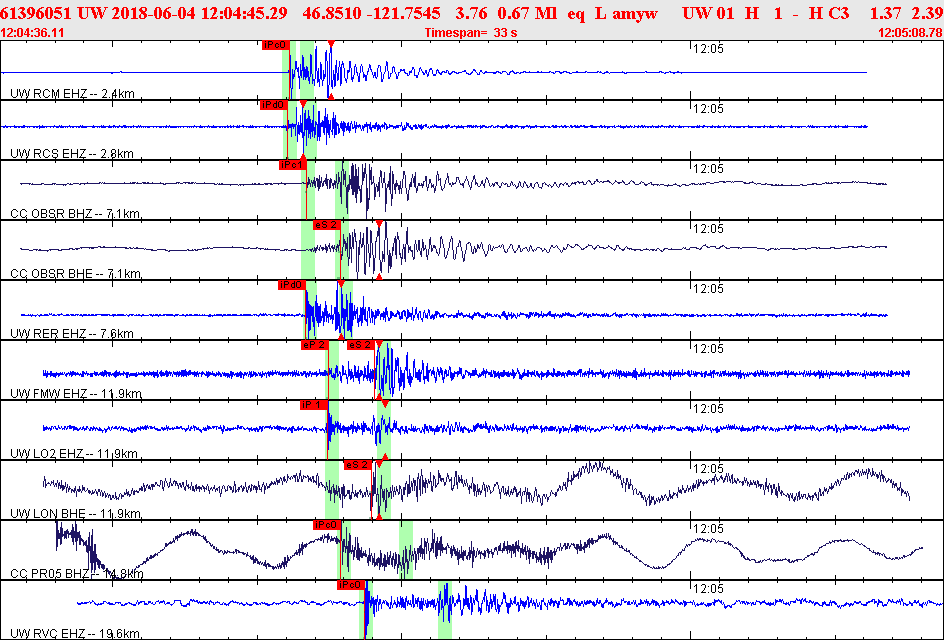Click the iPd0 pick label on UW RCS EHZ
Viewport: 944px width, 640px height.
[x=276, y=103]
